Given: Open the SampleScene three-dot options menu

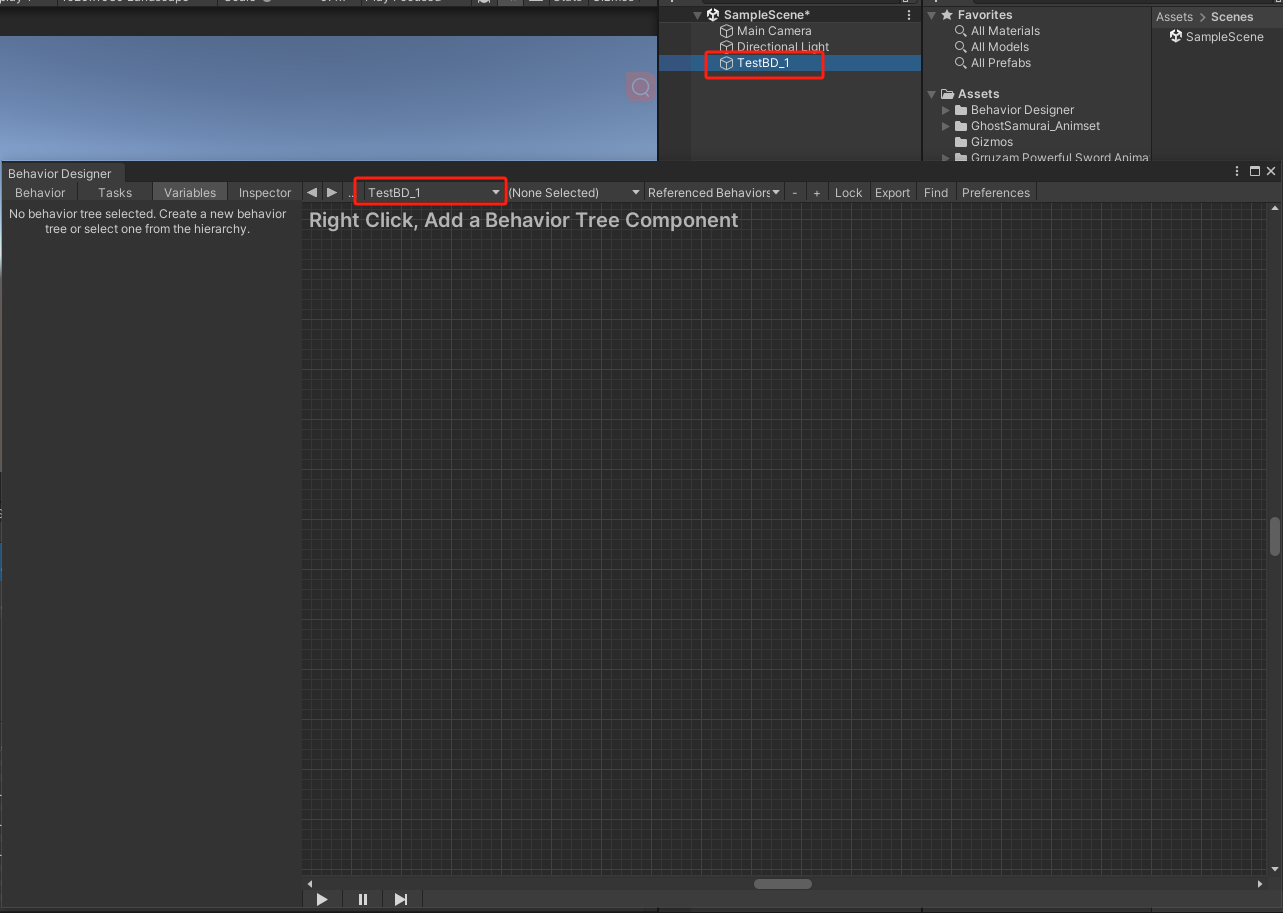Looking at the screenshot, I should 908,15.
